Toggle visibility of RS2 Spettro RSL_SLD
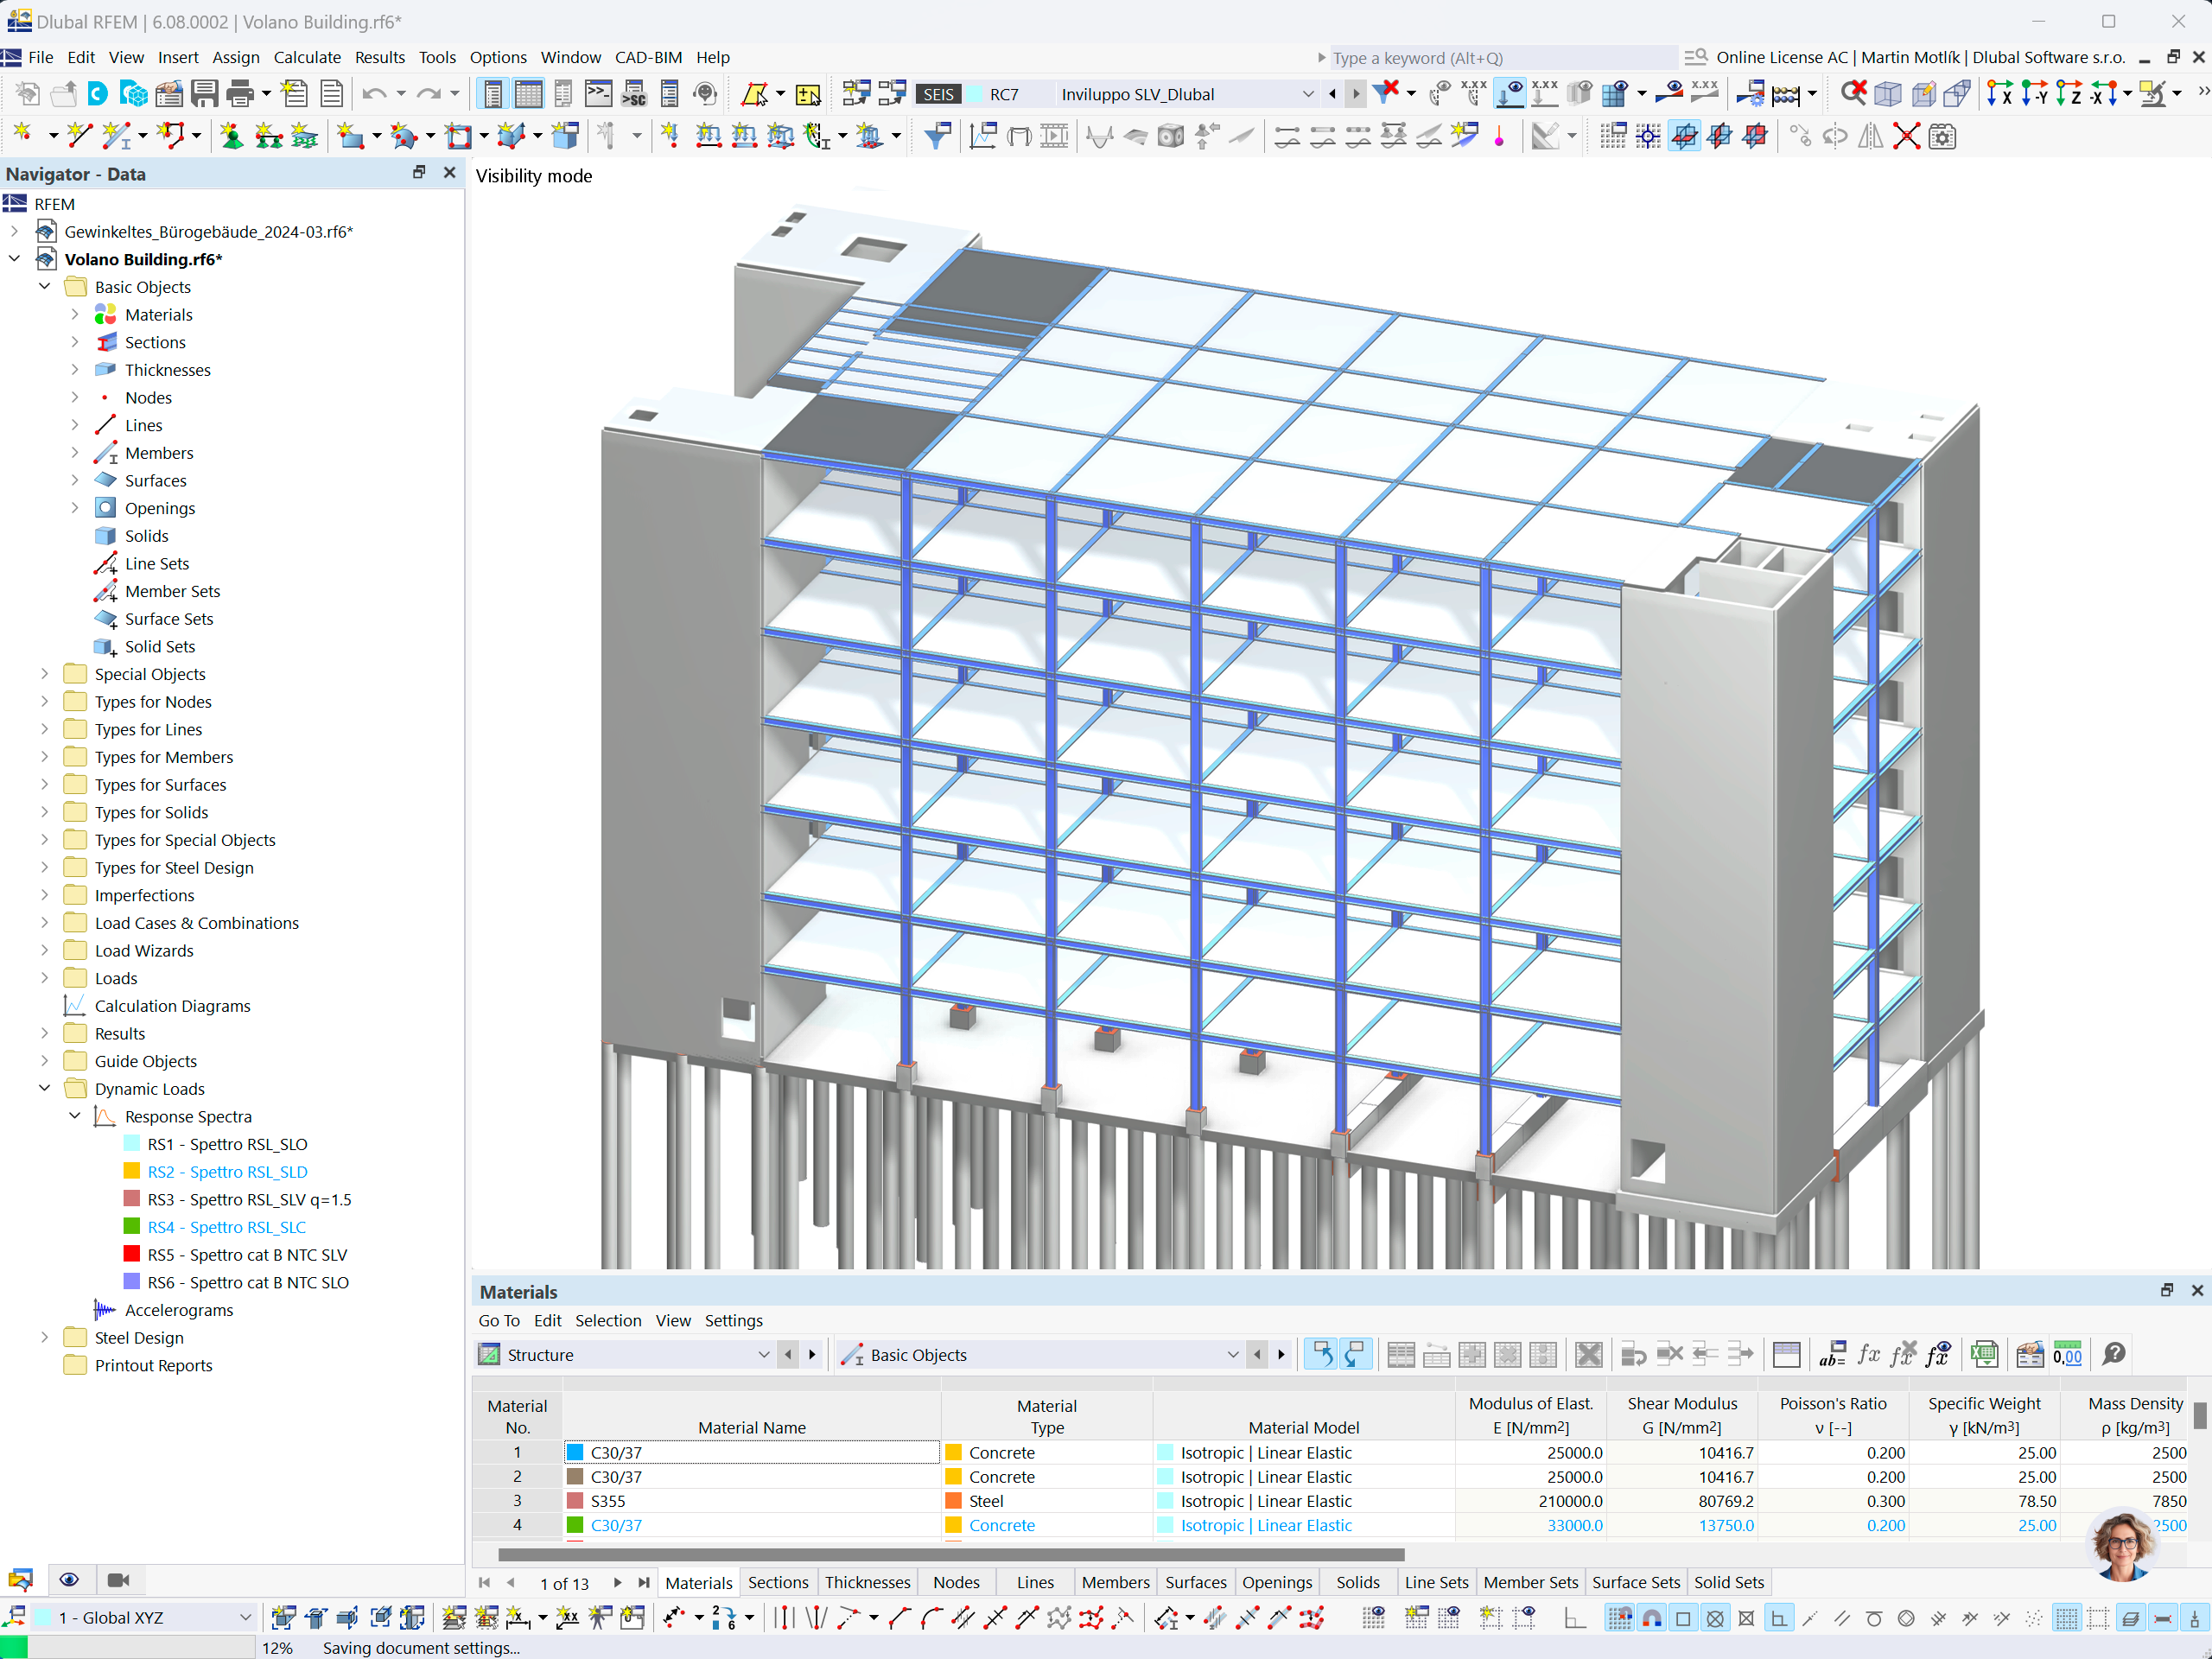The image size is (2212, 1659). point(136,1171)
